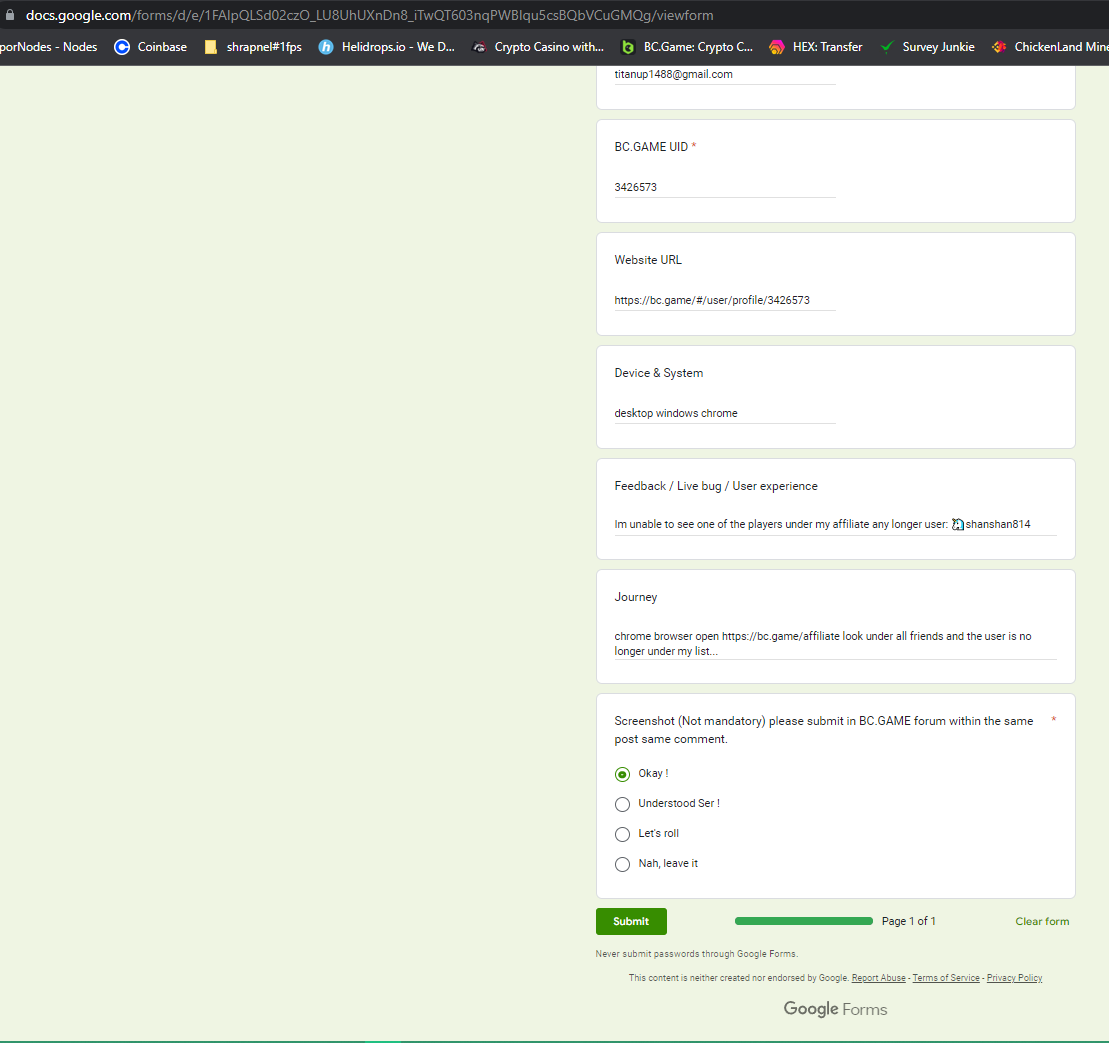Click the form page progress bar
The height and width of the screenshot is (1043, 1109).
tap(803, 921)
